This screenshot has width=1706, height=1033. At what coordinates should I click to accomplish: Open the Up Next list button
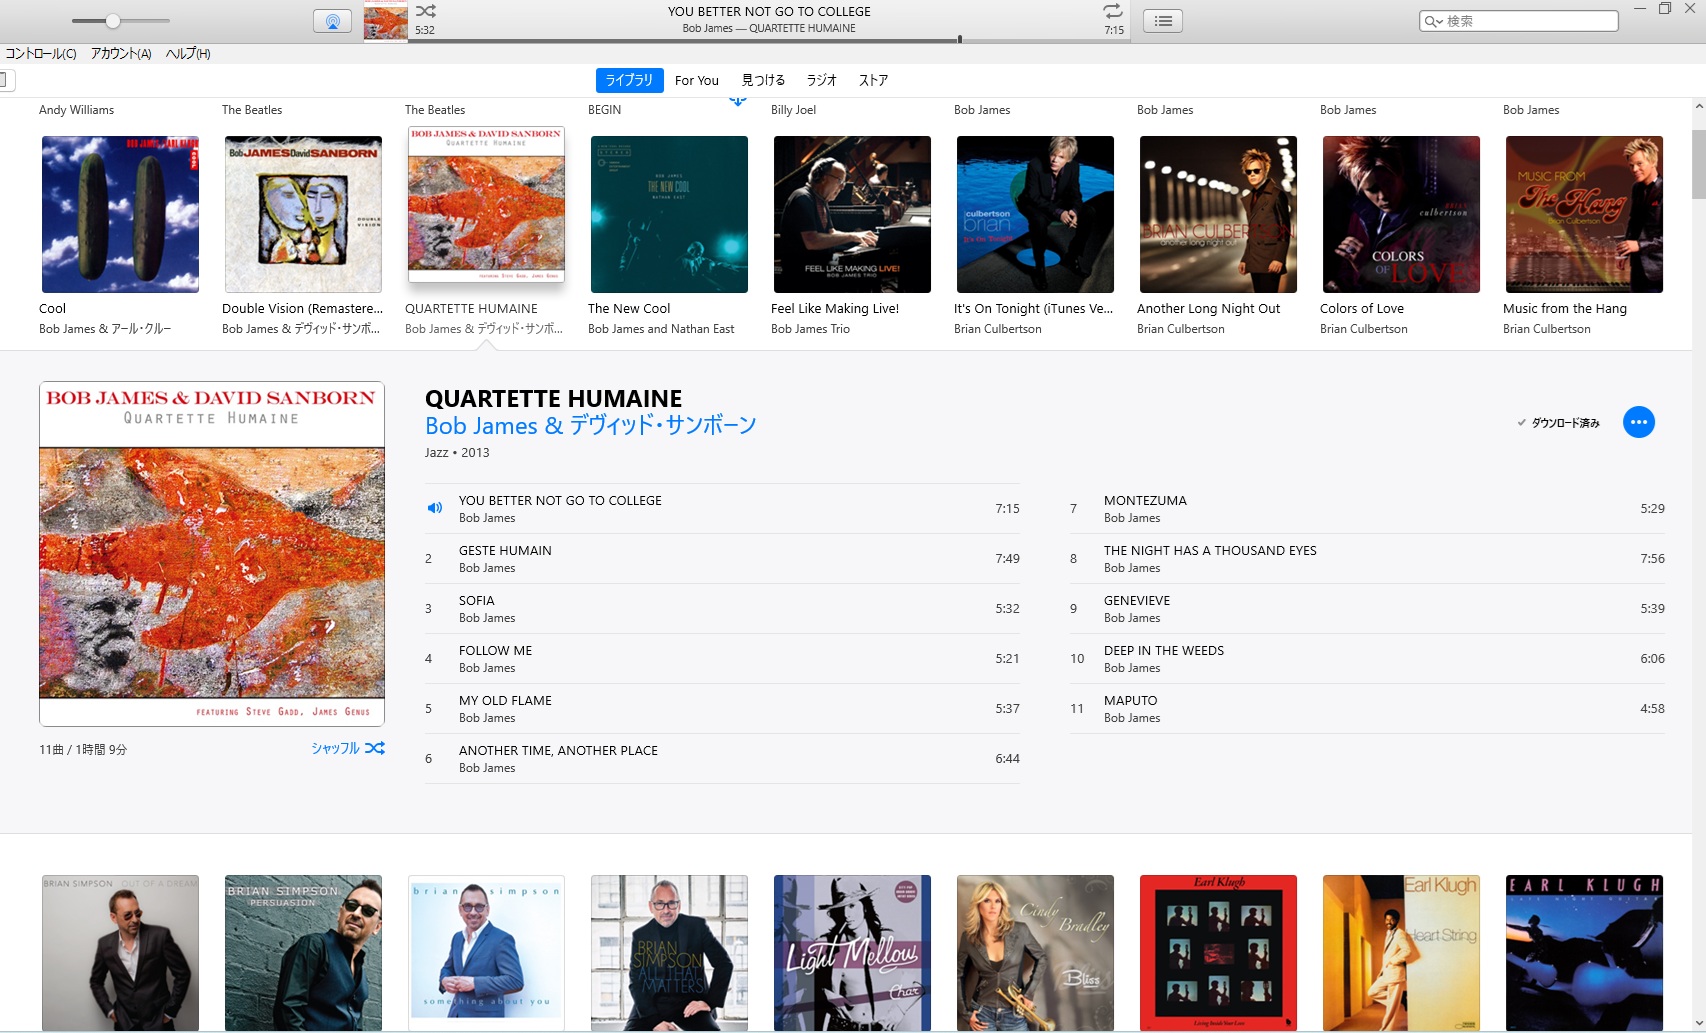pyautogui.click(x=1163, y=21)
